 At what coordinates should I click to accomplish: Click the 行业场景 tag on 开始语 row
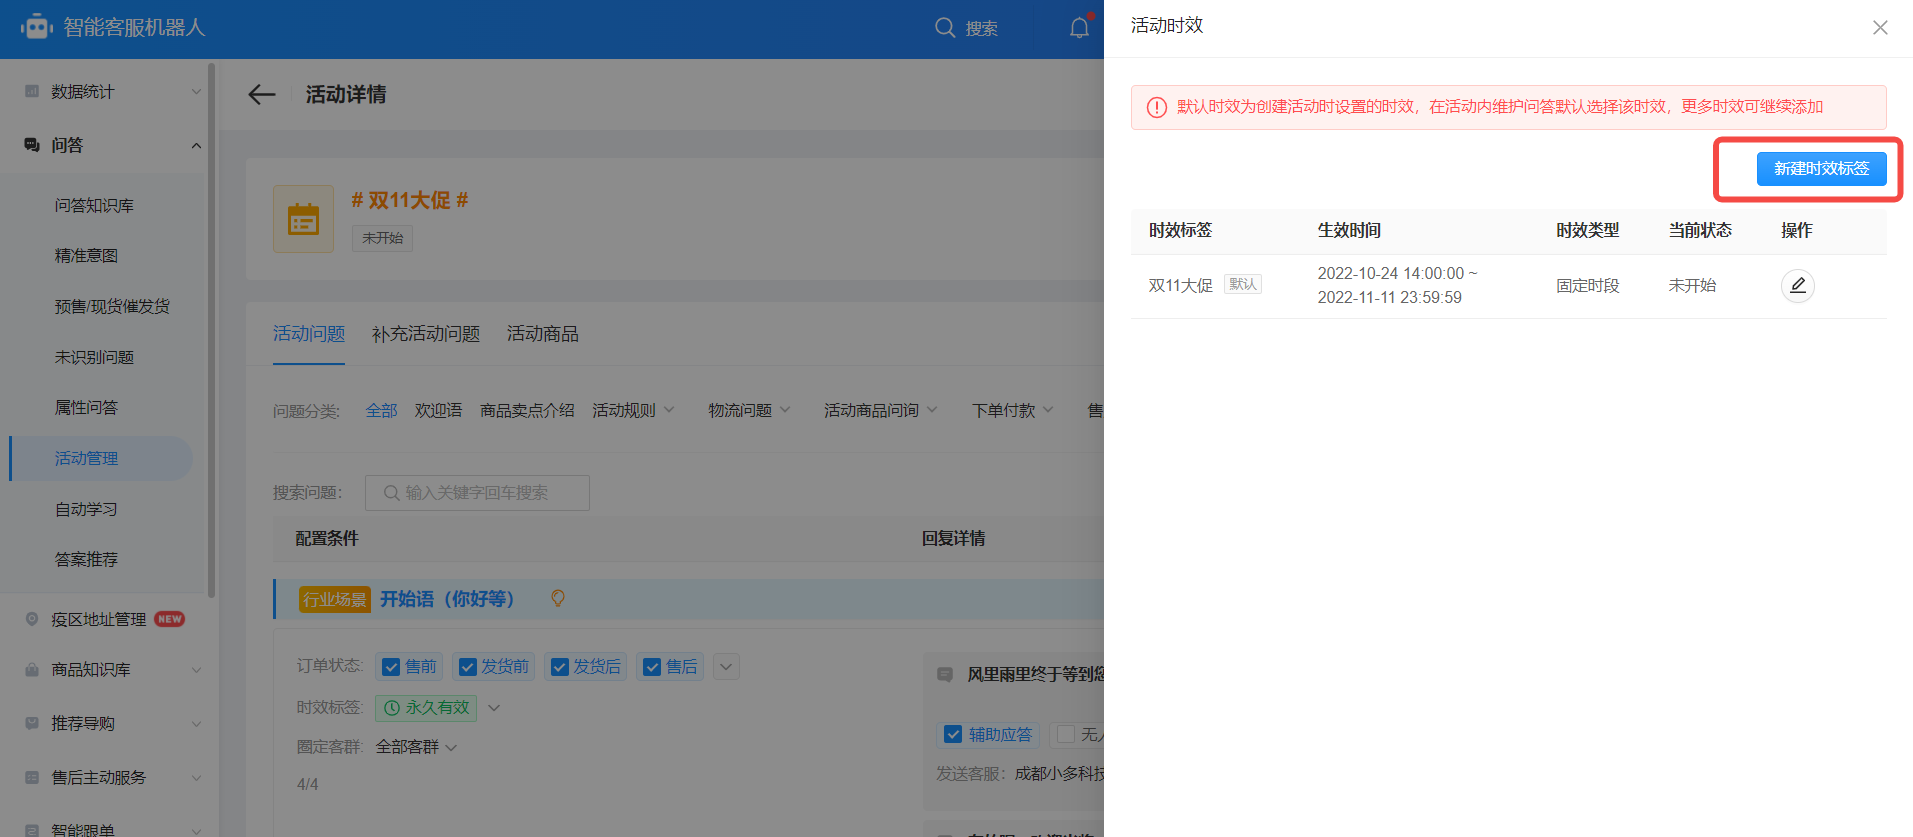click(x=335, y=599)
